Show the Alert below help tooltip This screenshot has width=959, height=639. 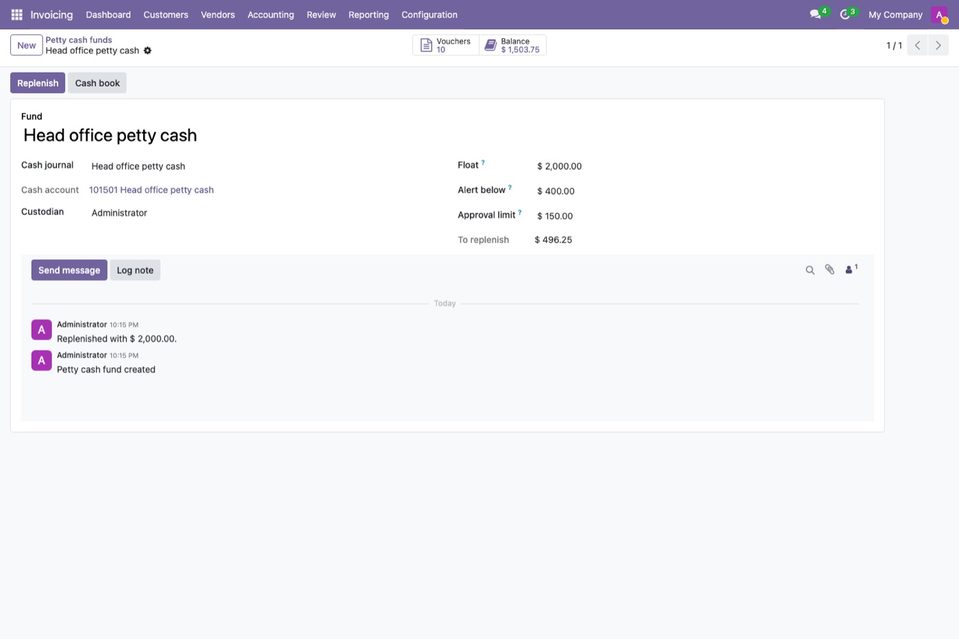pos(509,188)
